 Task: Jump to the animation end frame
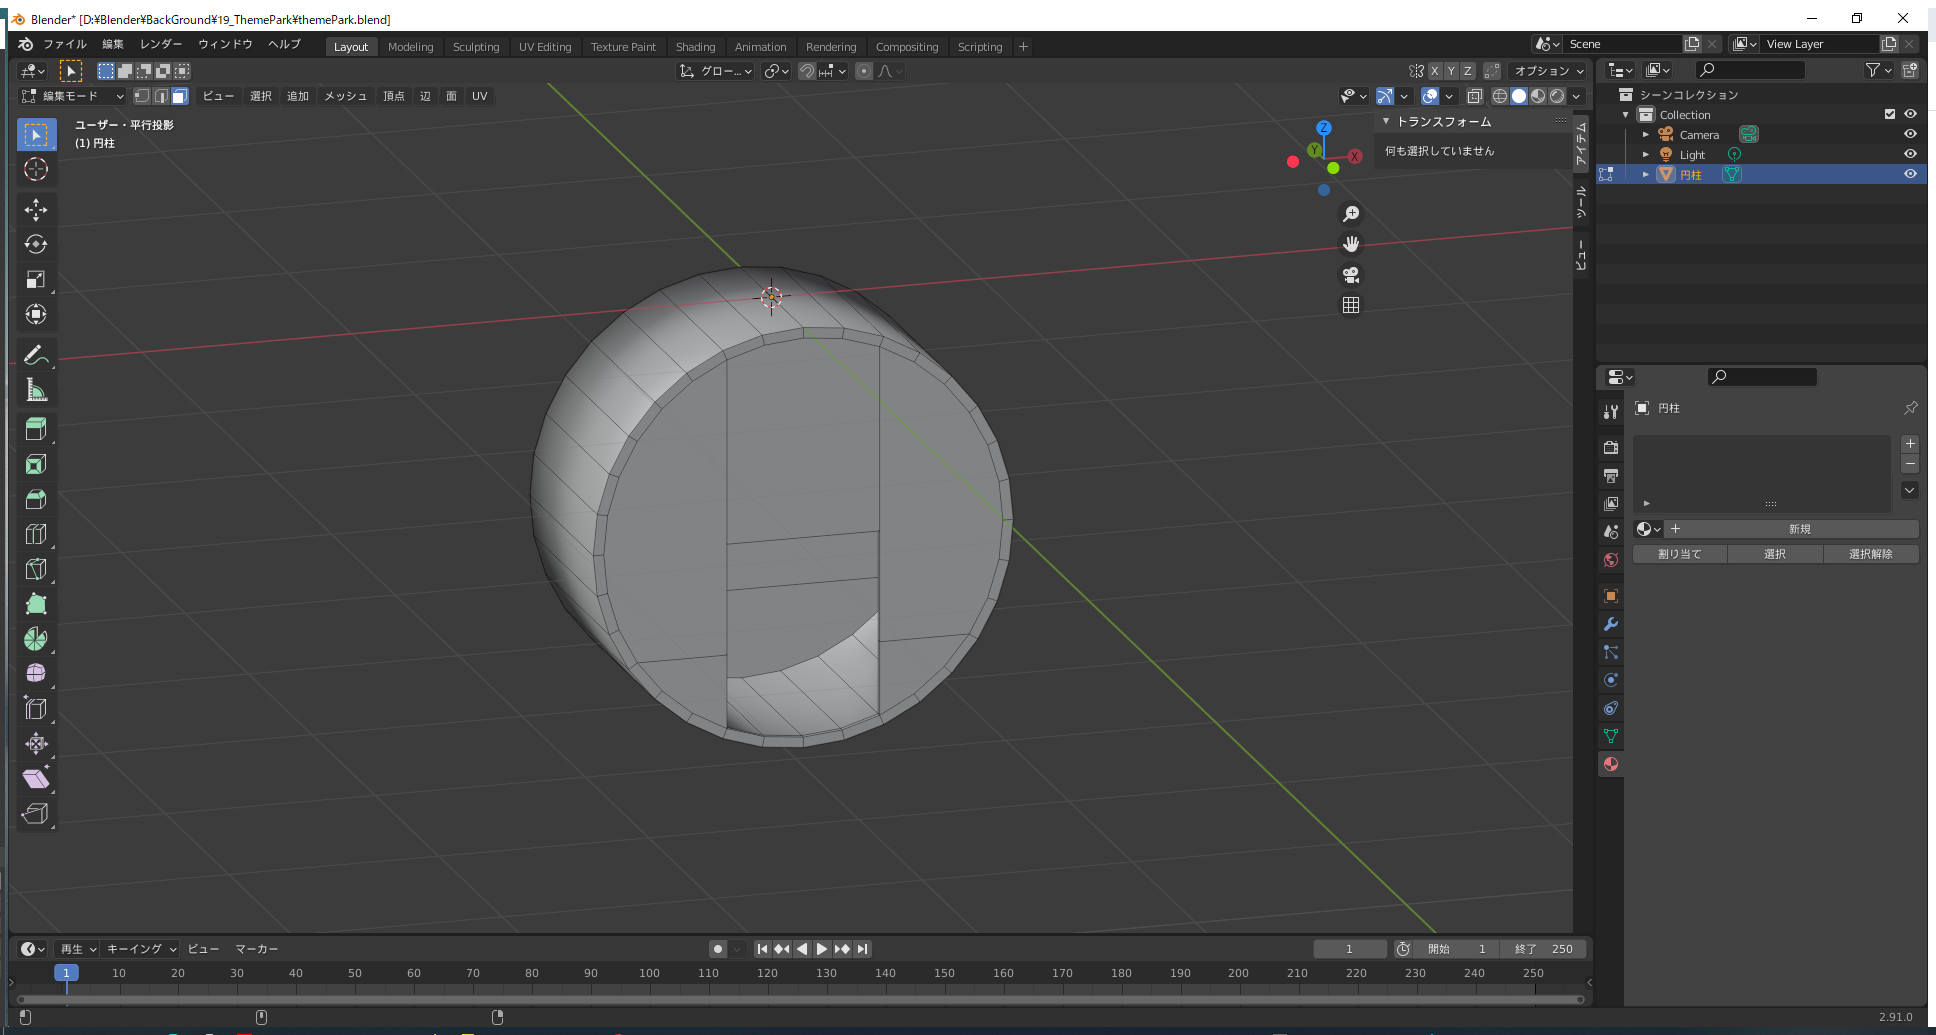point(862,949)
